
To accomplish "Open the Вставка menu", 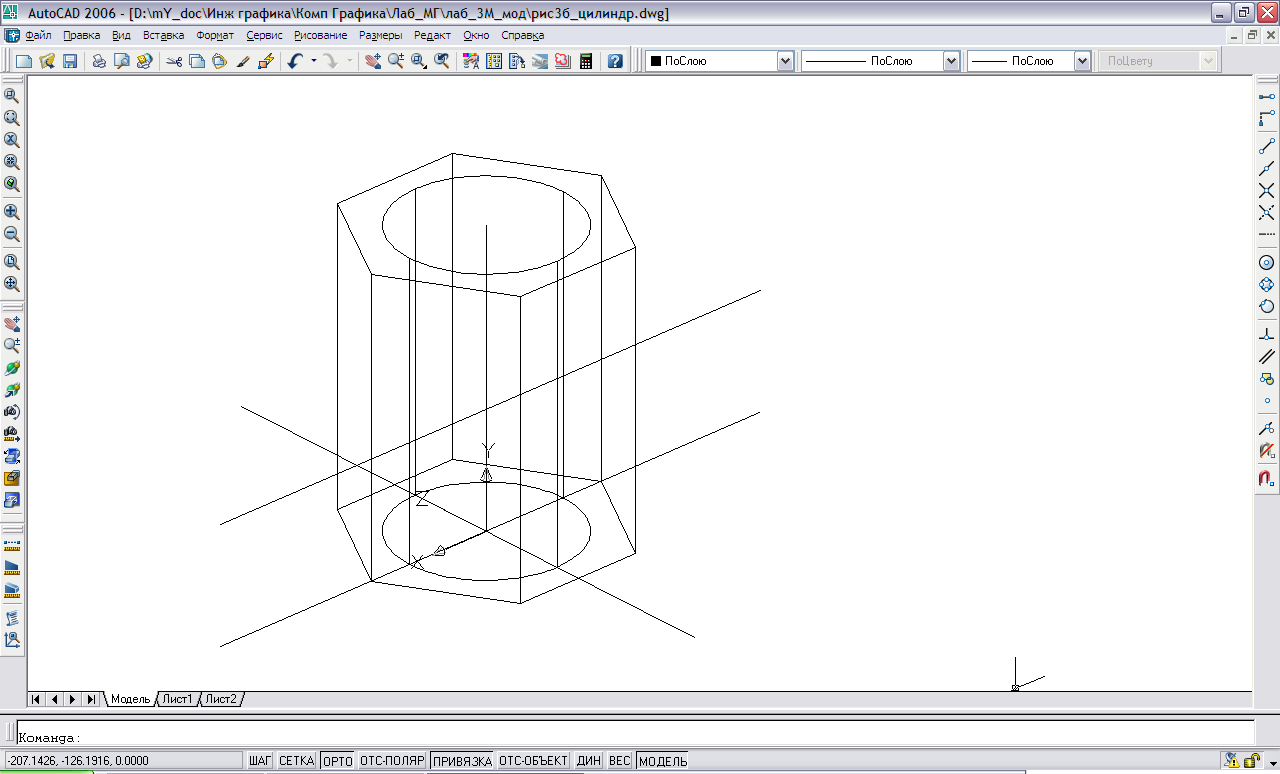I will tap(164, 35).
